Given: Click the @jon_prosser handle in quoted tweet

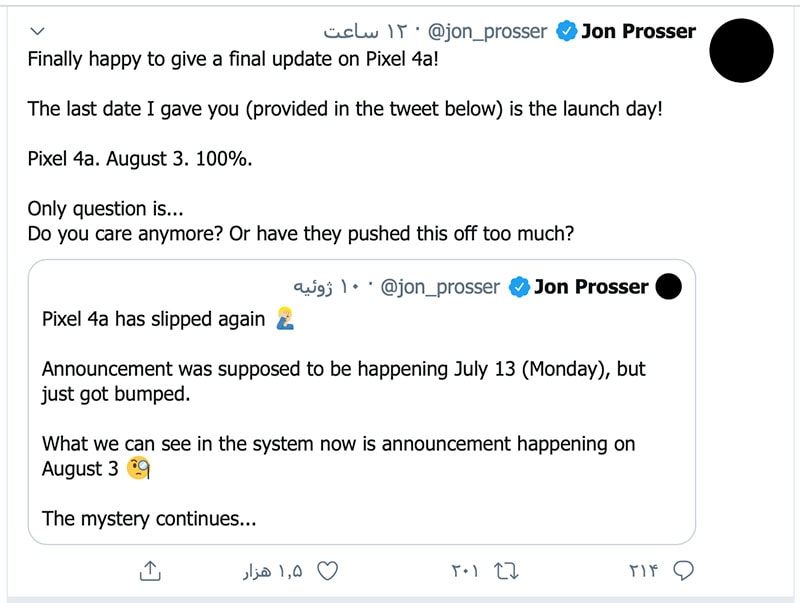Looking at the screenshot, I should coord(441,287).
